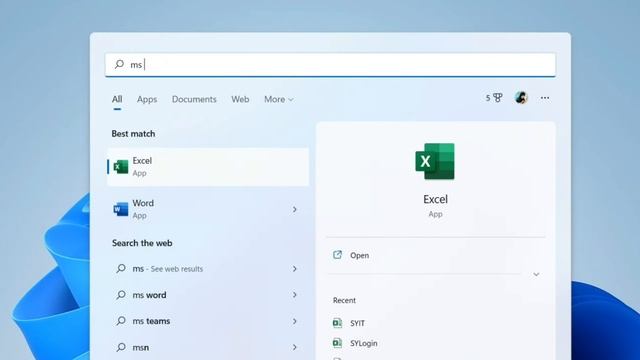This screenshot has width=640, height=360.
Task: Expand chevron for 'ms word' suggestion
Action: 295,295
